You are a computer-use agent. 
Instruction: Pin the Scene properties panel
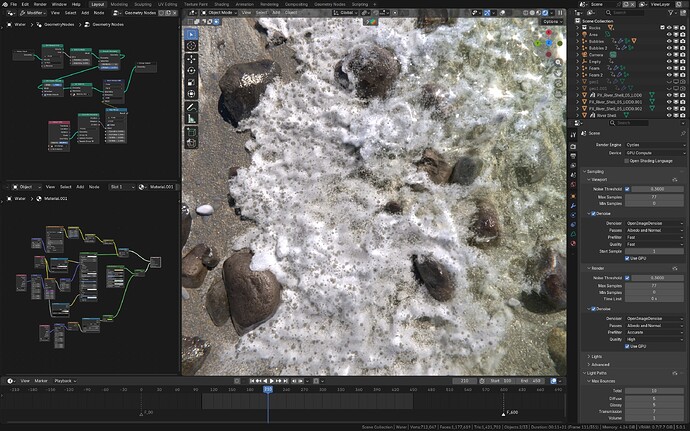(683, 133)
